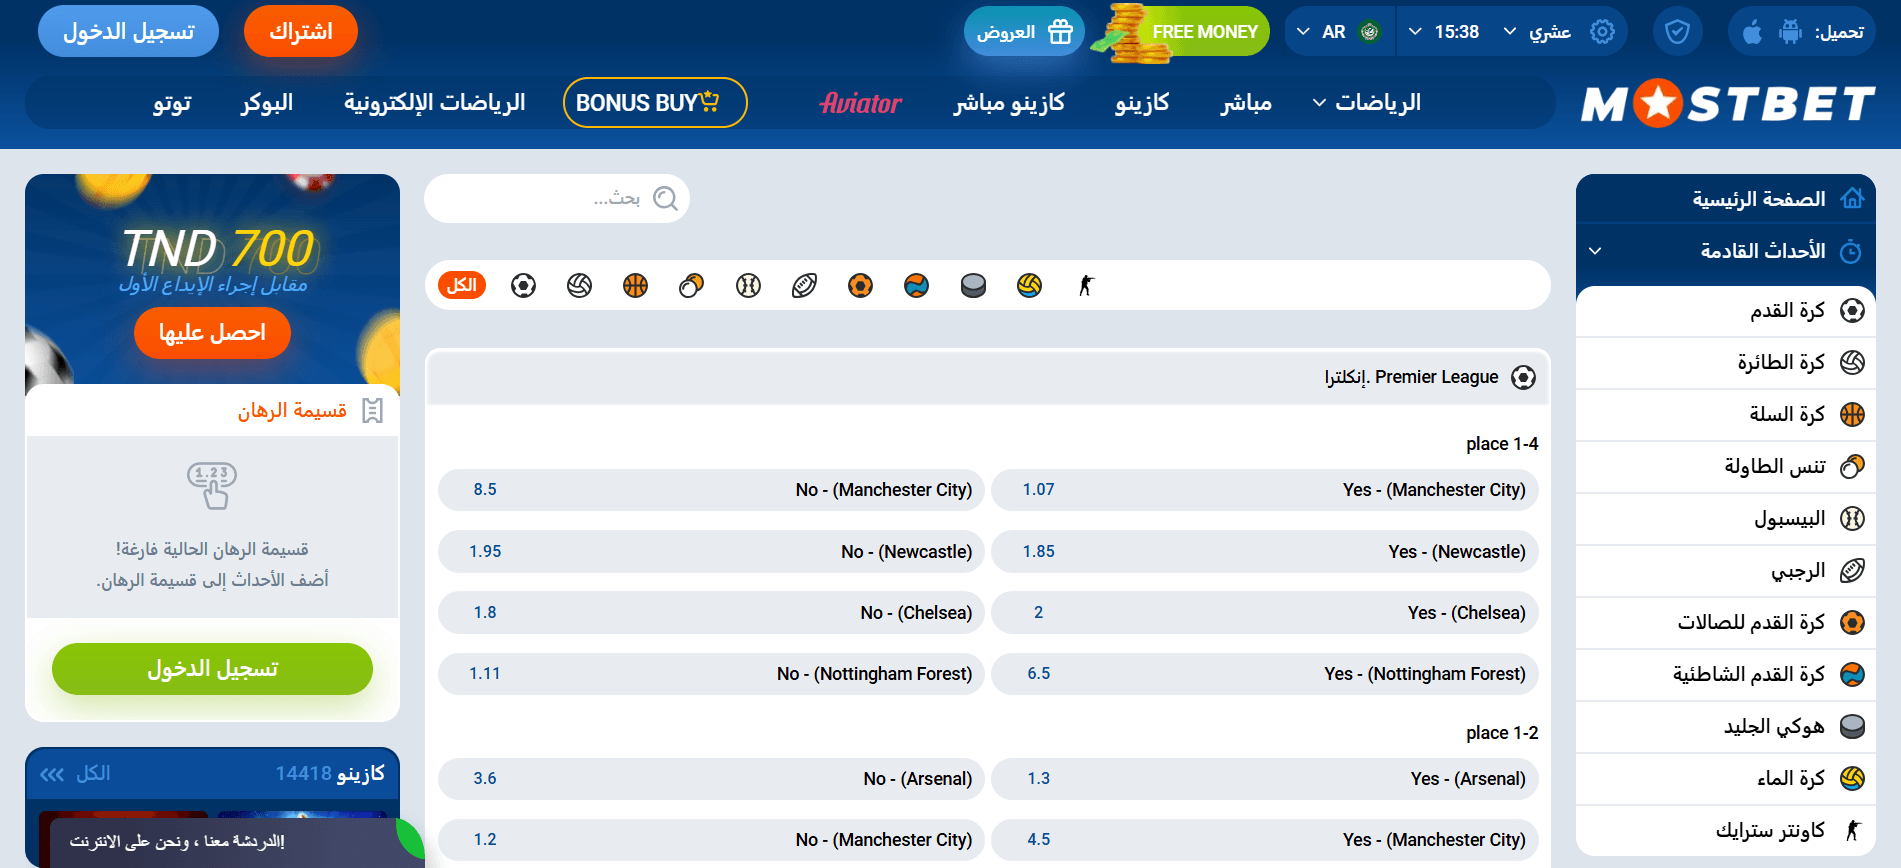Expand the 15:38 time zone dropdown

[1444, 32]
